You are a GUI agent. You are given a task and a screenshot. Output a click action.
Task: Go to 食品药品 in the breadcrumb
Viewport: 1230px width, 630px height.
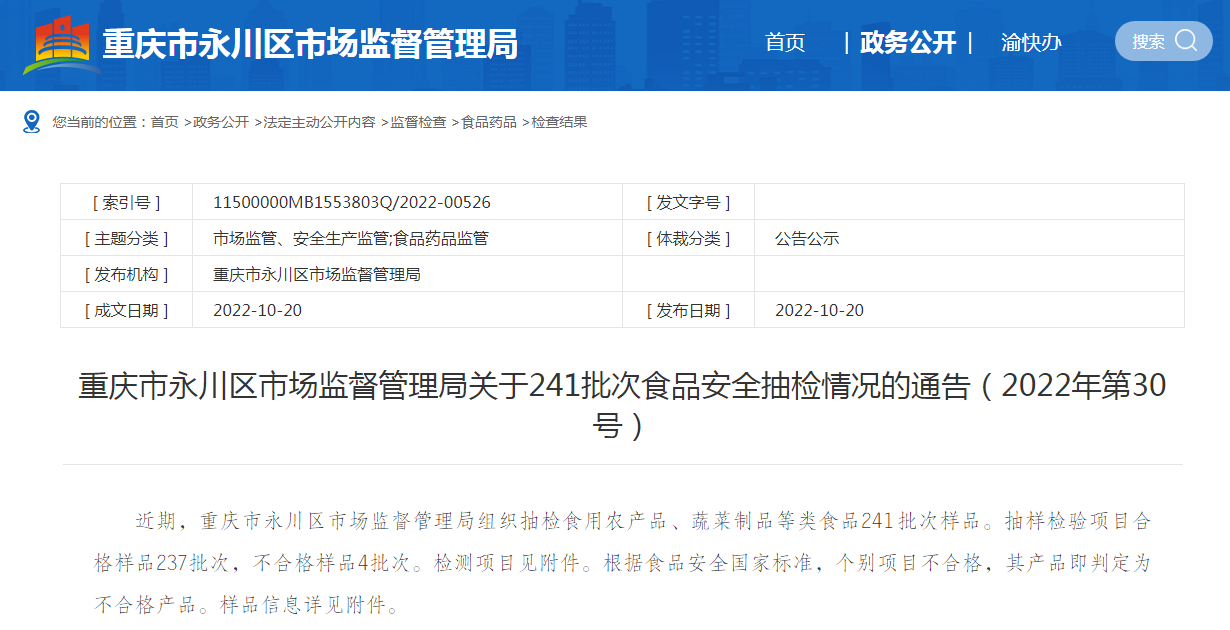489,122
